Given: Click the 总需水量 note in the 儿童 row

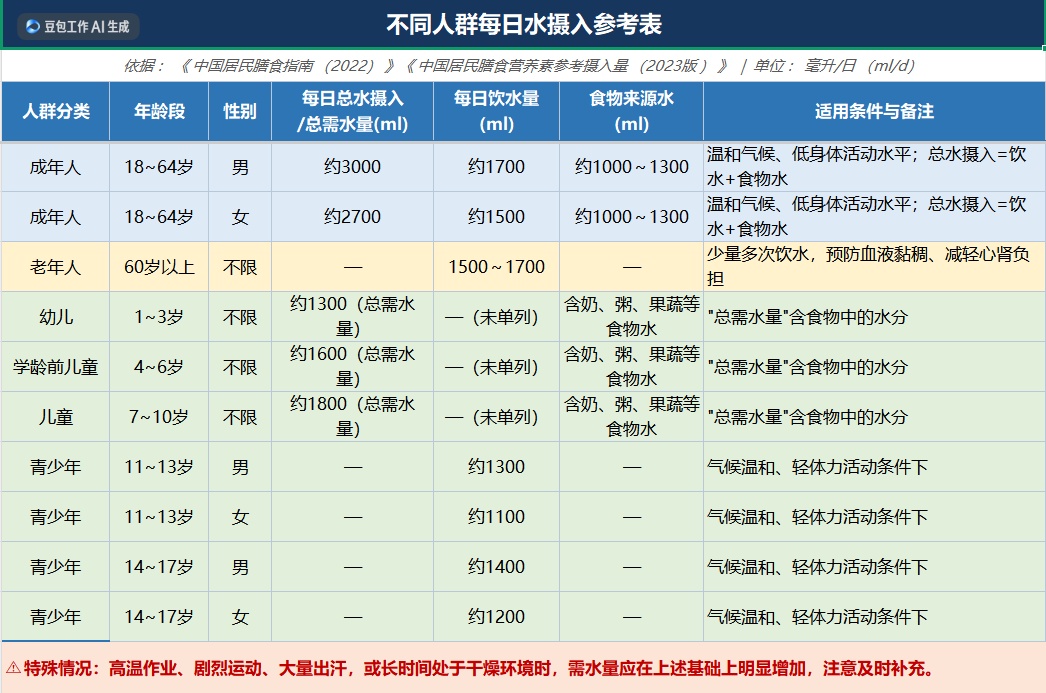Looking at the screenshot, I should pyautogui.click(x=874, y=417).
